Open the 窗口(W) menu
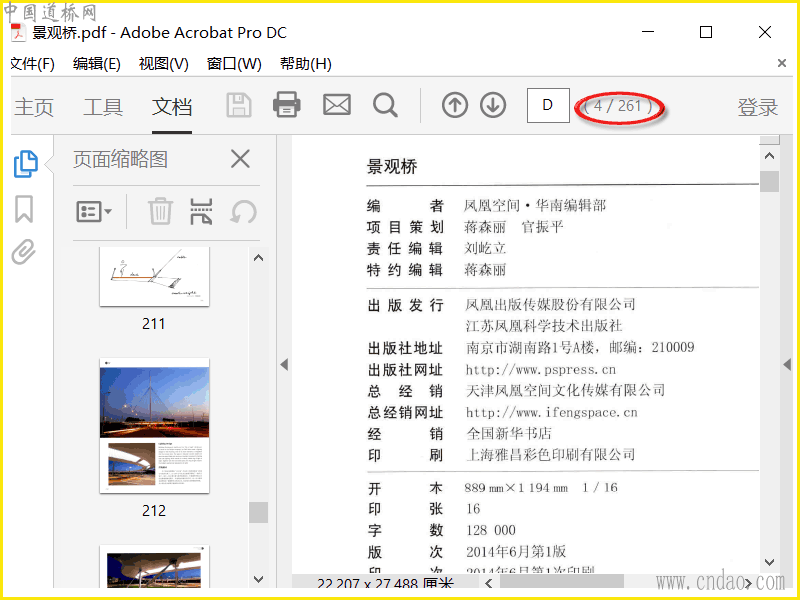The width and height of the screenshot is (800, 600). 234,64
